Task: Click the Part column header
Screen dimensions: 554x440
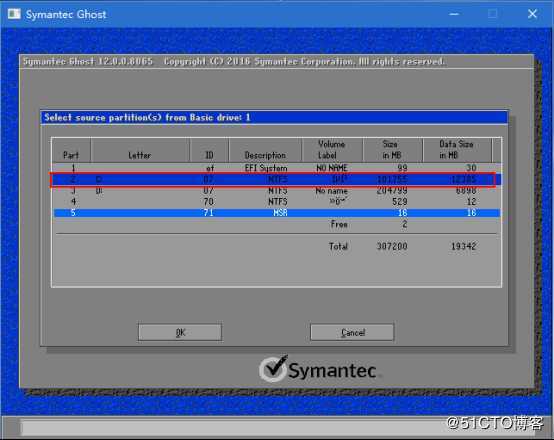Action: [x=71, y=151]
